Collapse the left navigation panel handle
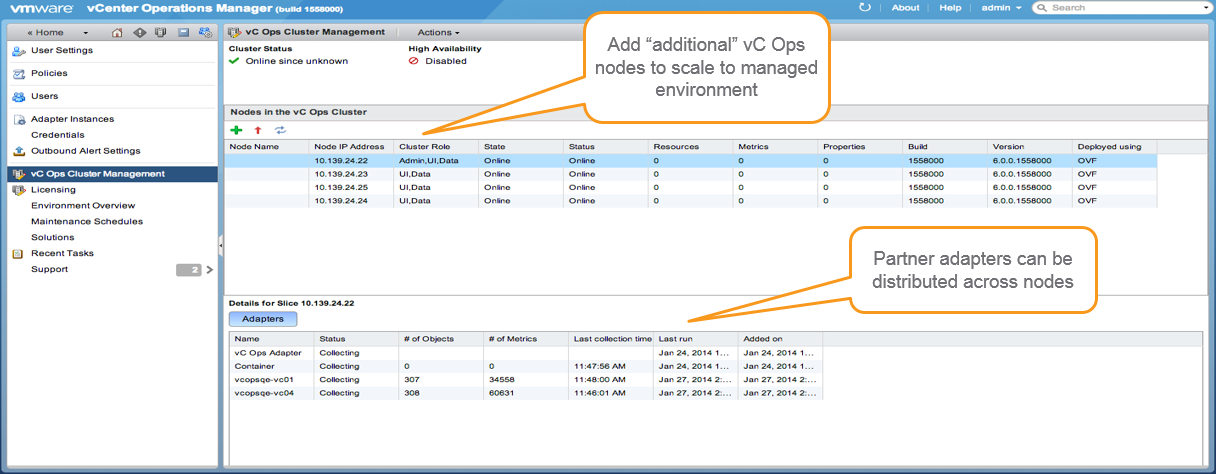The image size is (1216, 474). 221,244
